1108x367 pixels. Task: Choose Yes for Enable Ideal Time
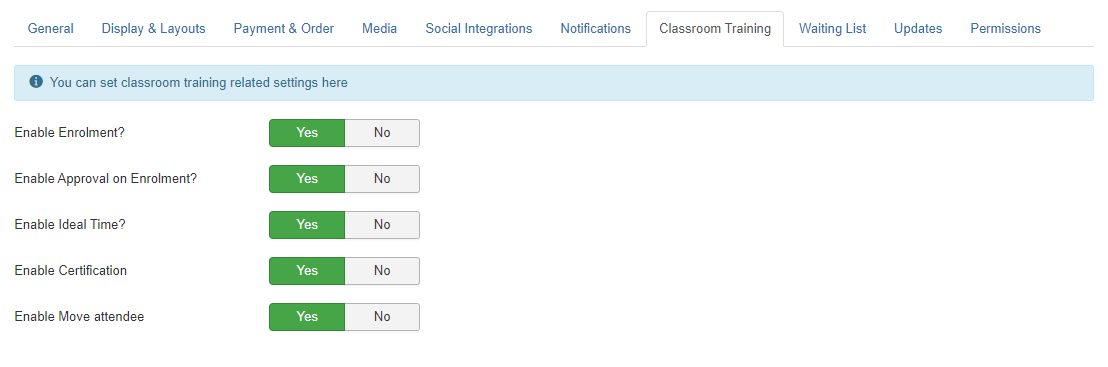(x=307, y=225)
